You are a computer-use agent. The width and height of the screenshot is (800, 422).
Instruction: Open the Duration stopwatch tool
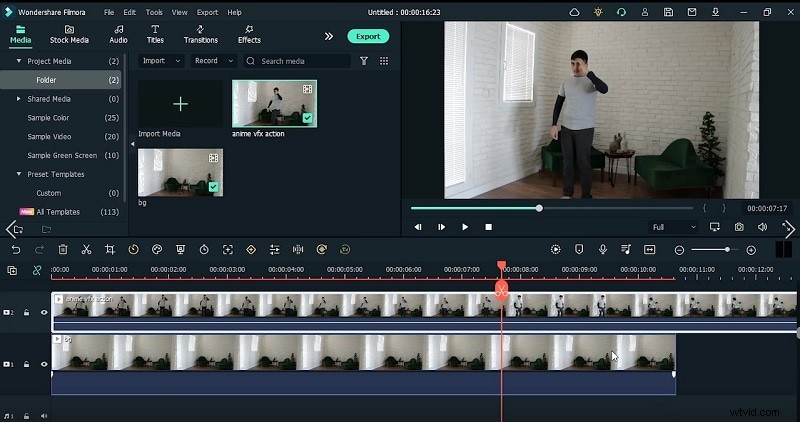pos(204,250)
